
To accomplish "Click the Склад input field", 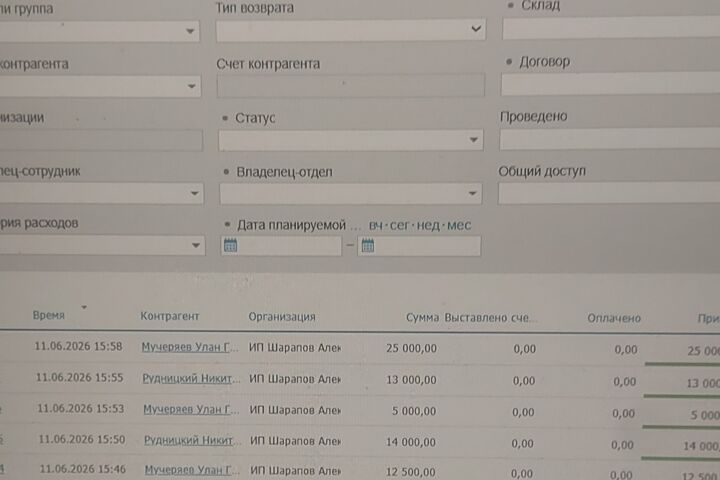I will coord(611,28).
